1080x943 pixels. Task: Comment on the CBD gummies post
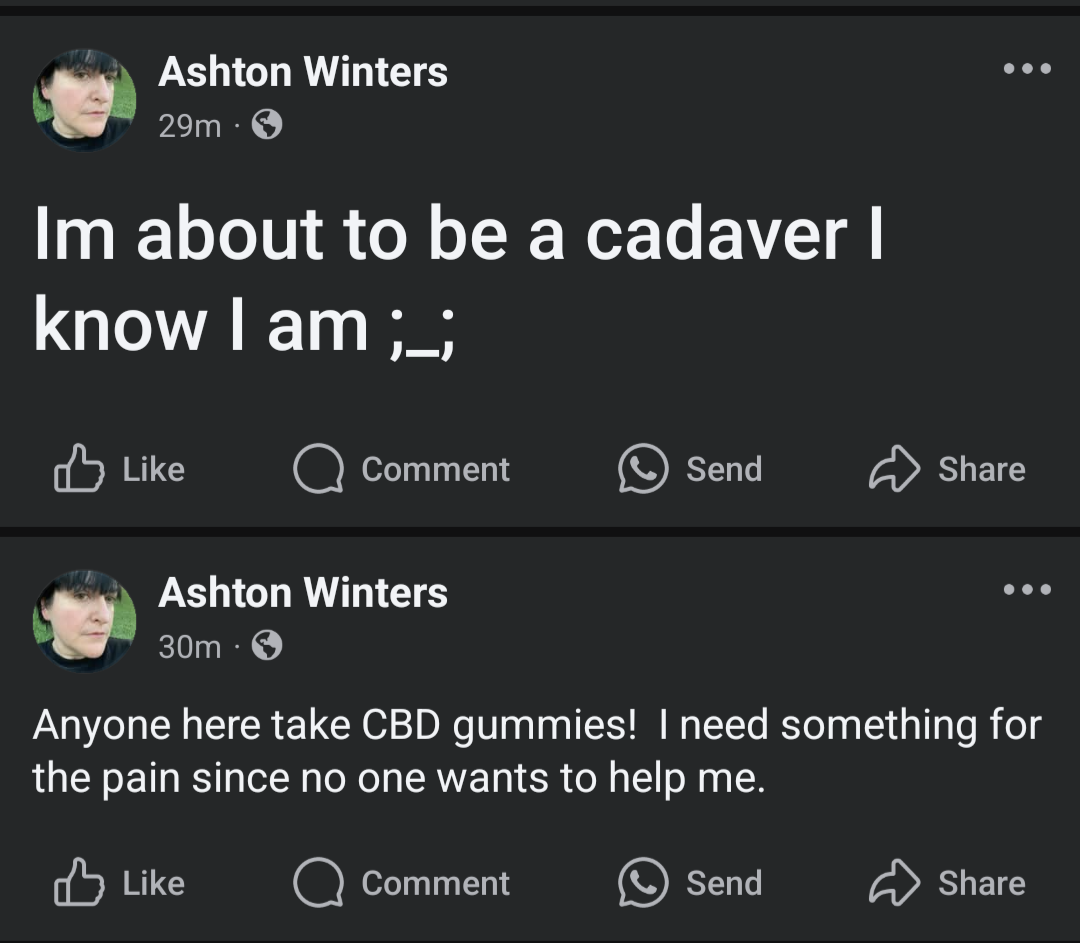(401, 882)
